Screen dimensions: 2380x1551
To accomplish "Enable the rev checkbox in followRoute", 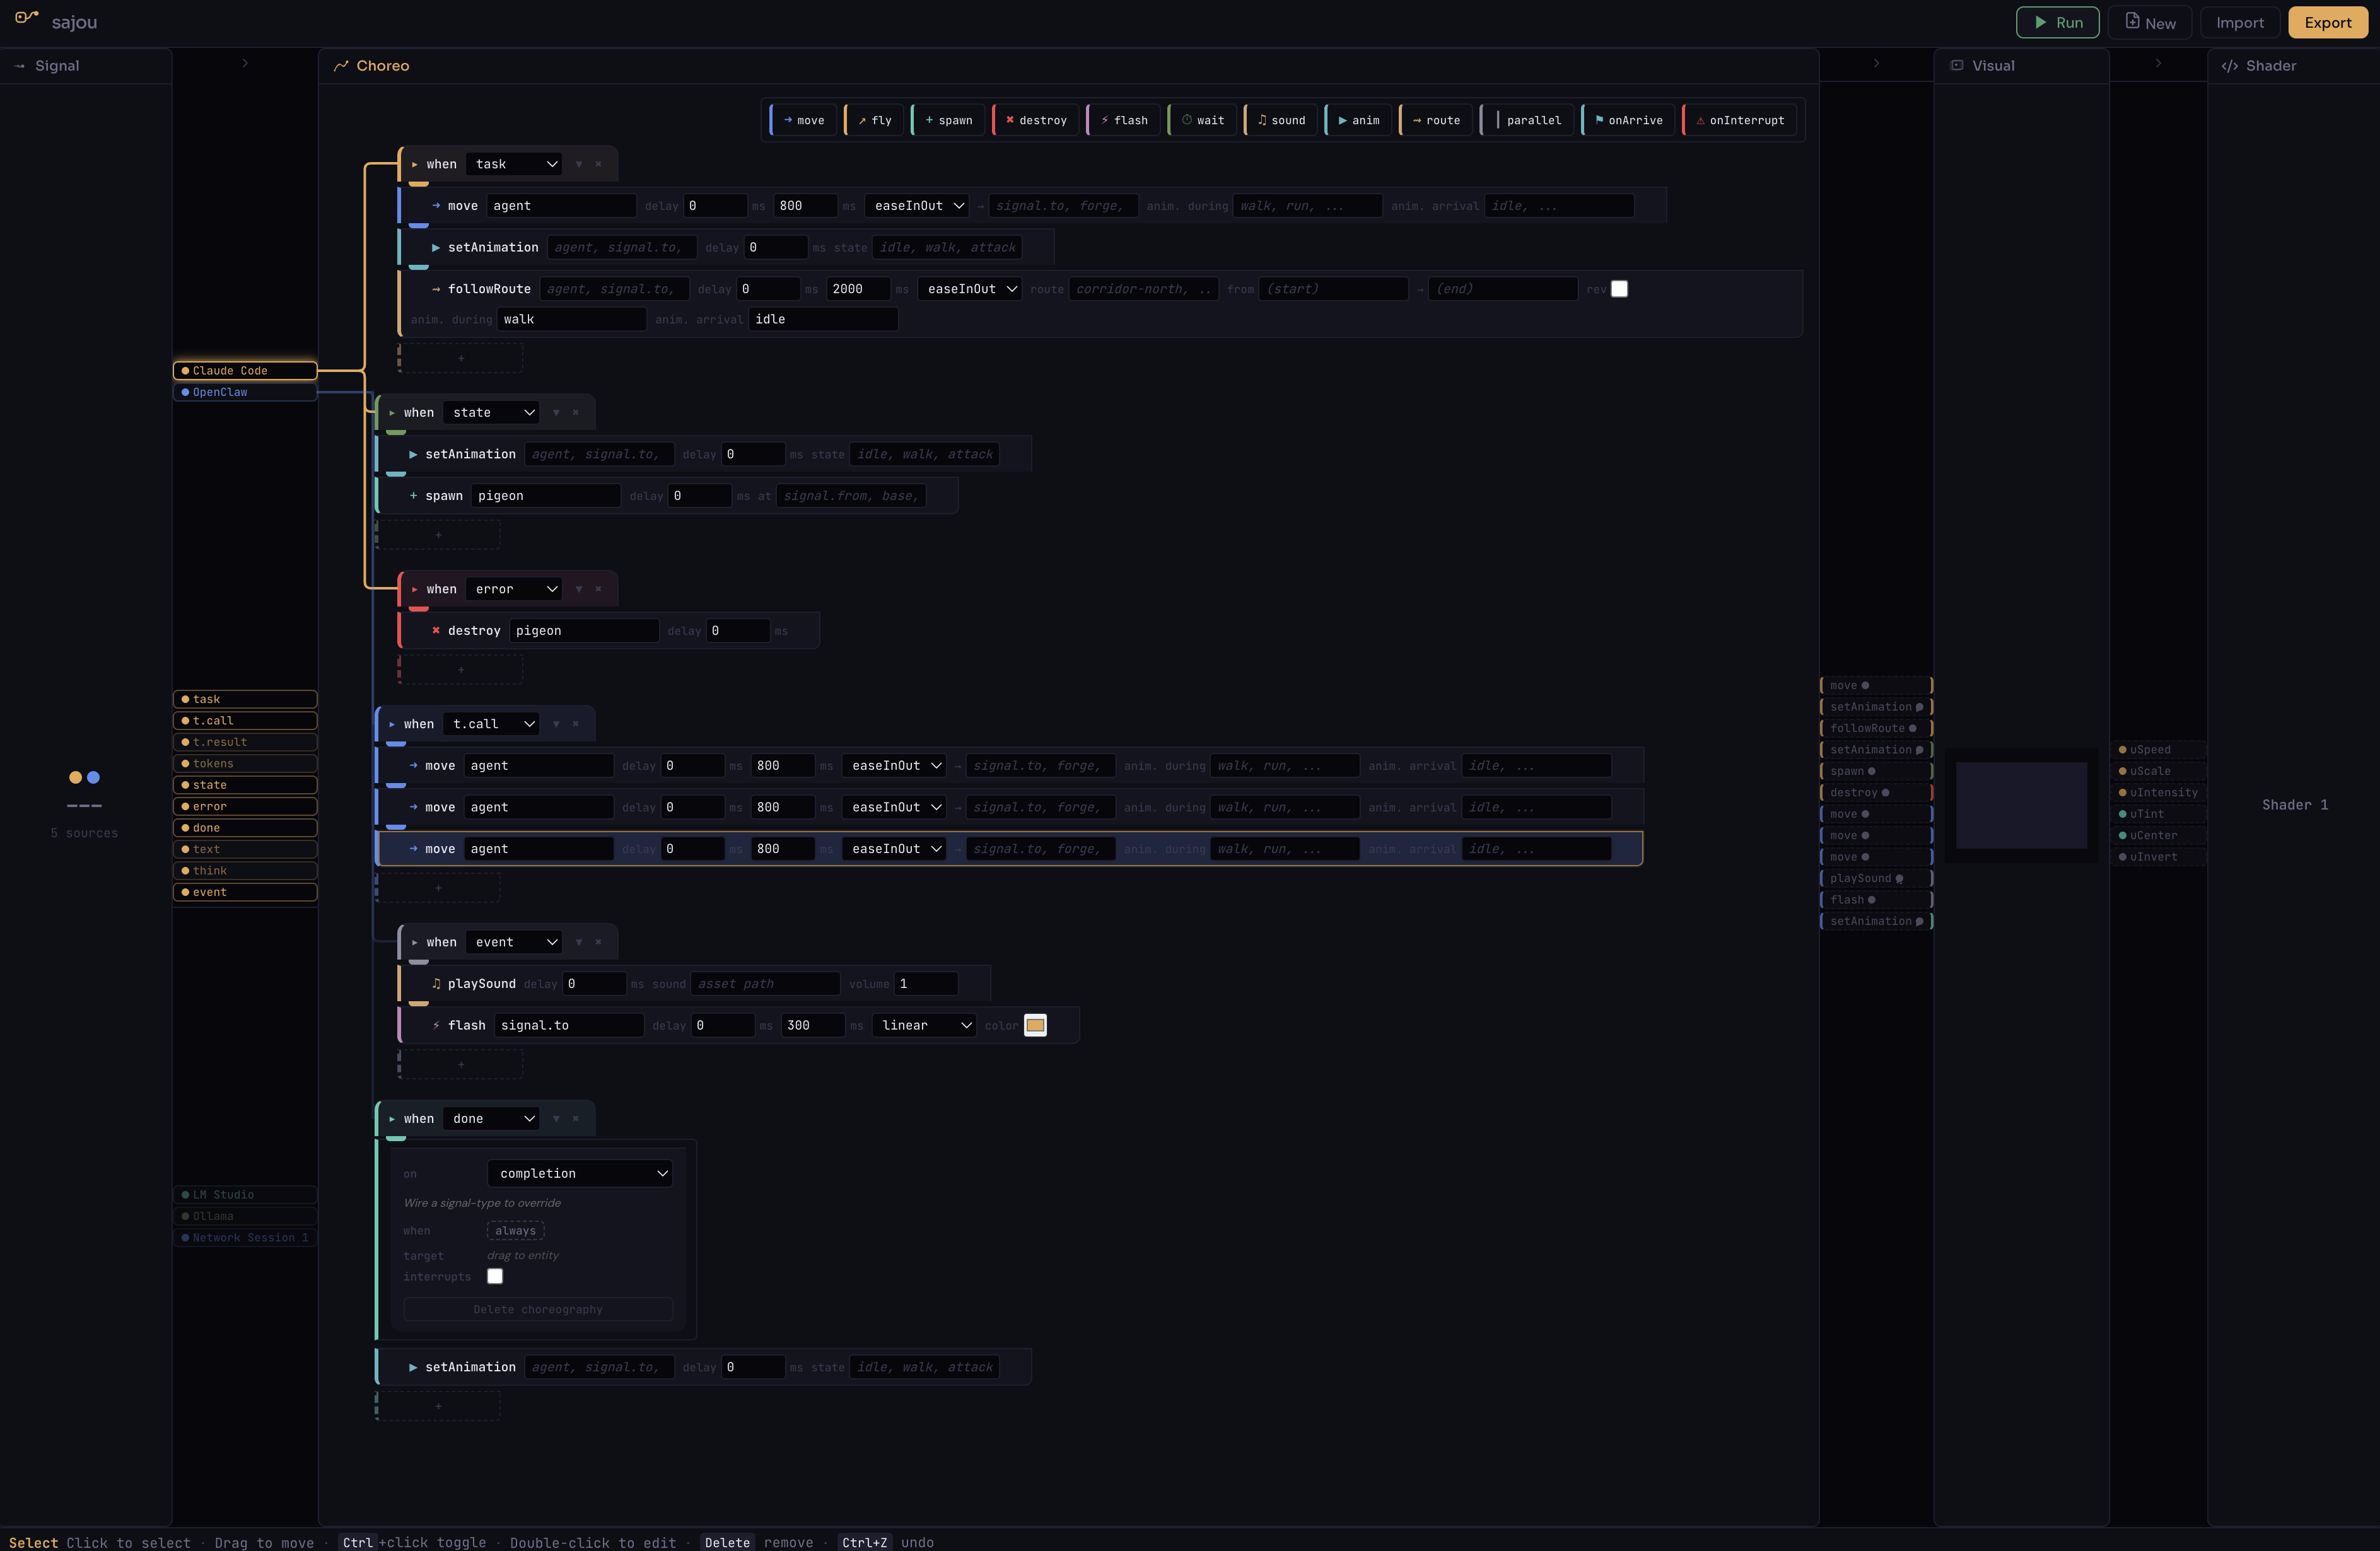I will coord(1621,288).
